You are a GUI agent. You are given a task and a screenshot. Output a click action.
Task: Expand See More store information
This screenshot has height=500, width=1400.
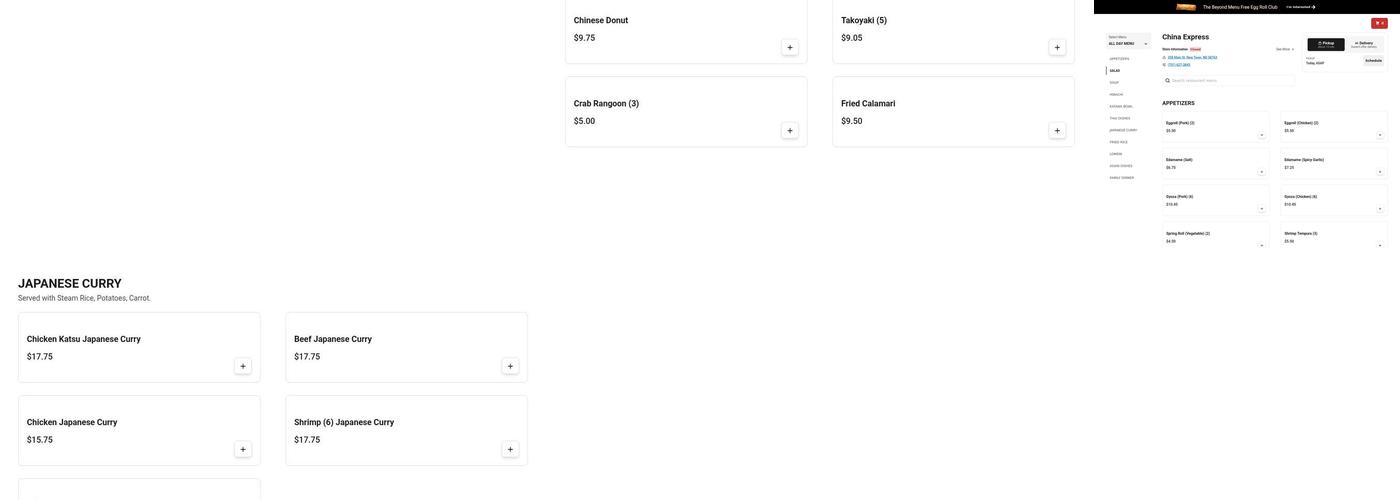tap(1284, 49)
